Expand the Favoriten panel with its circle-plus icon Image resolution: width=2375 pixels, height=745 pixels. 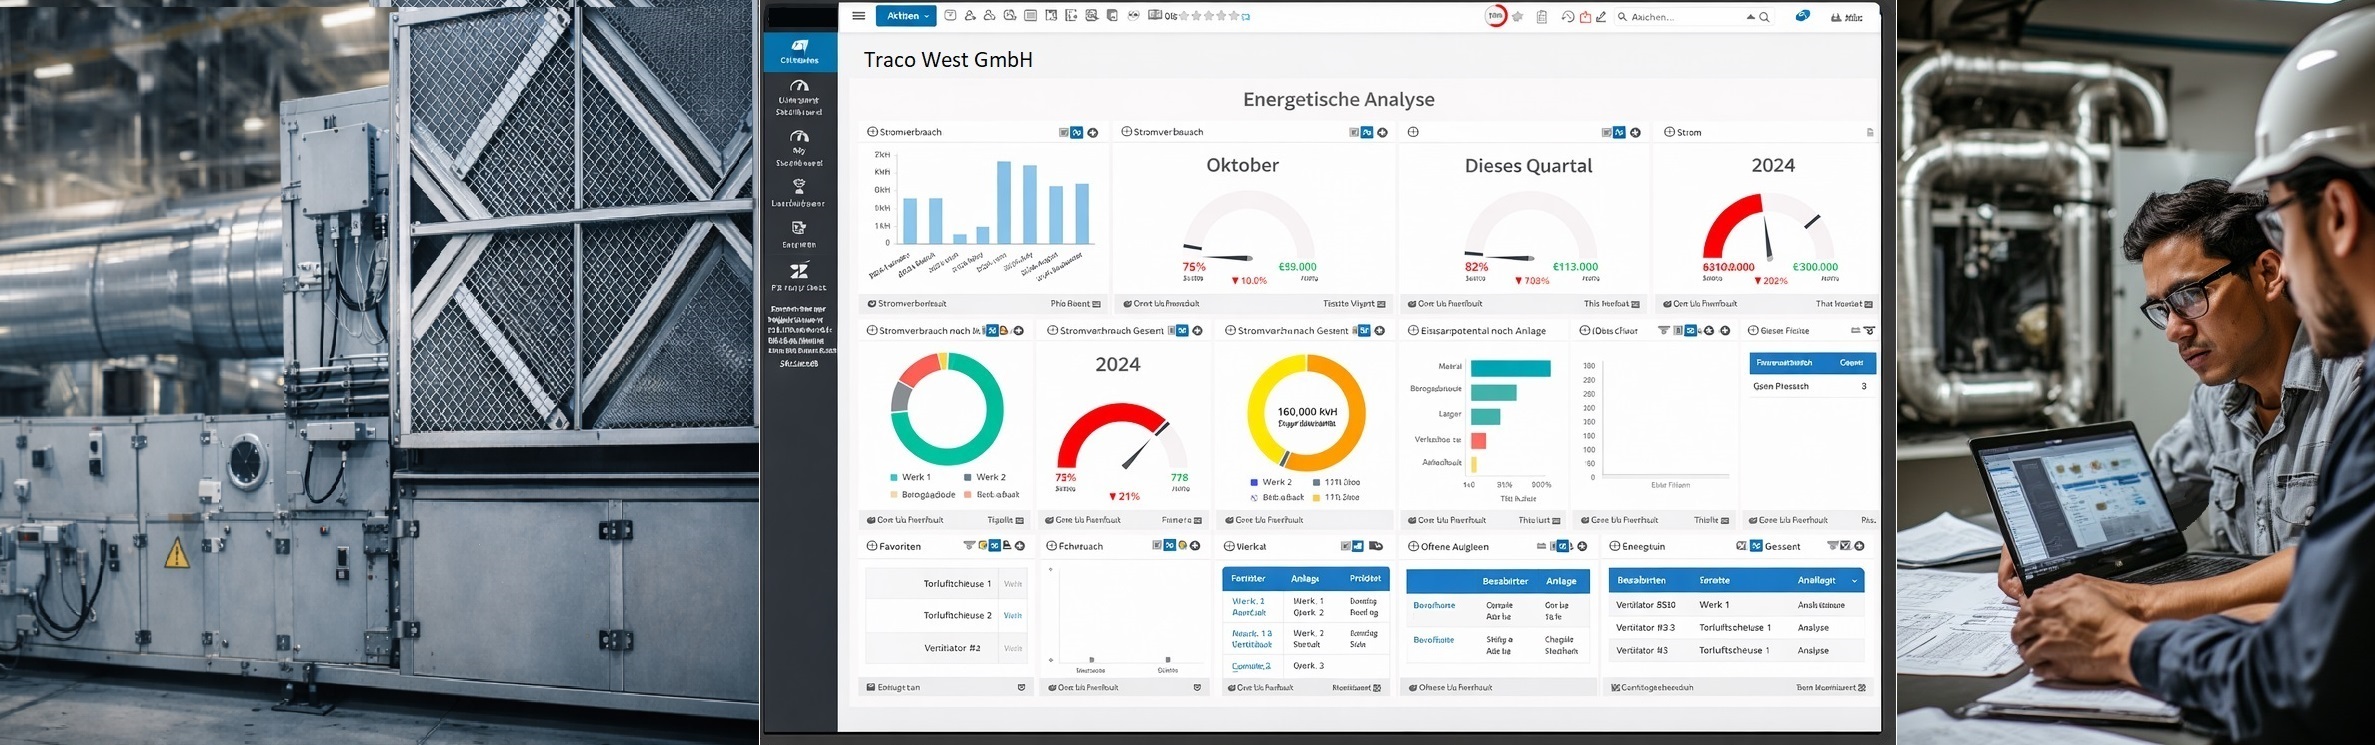[x=872, y=546]
